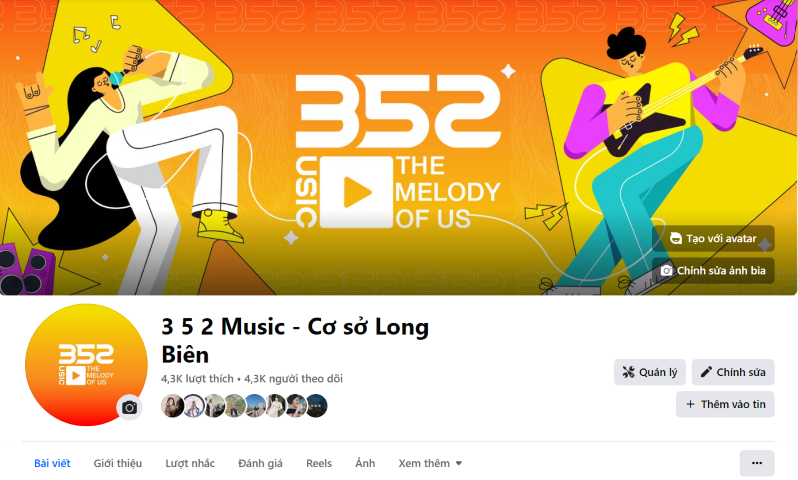The width and height of the screenshot is (798, 480).
Task: Open the Reels tab
Action: (x=319, y=463)
